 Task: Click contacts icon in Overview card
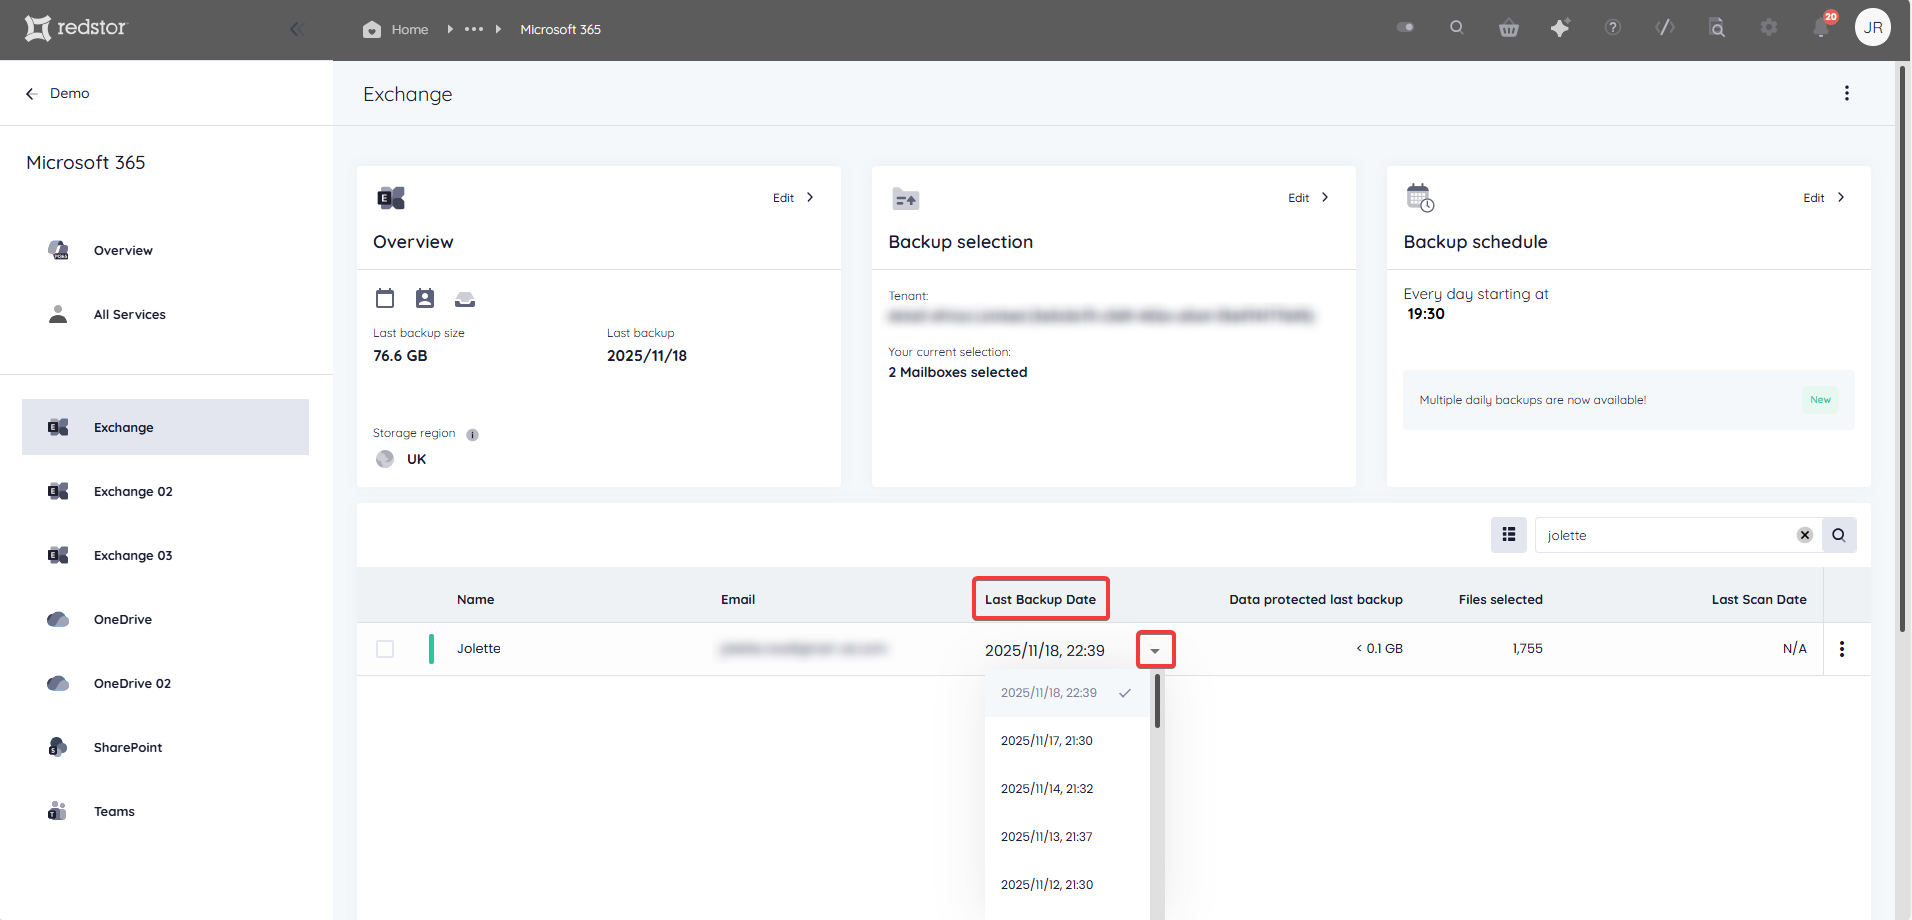(425, 298)
